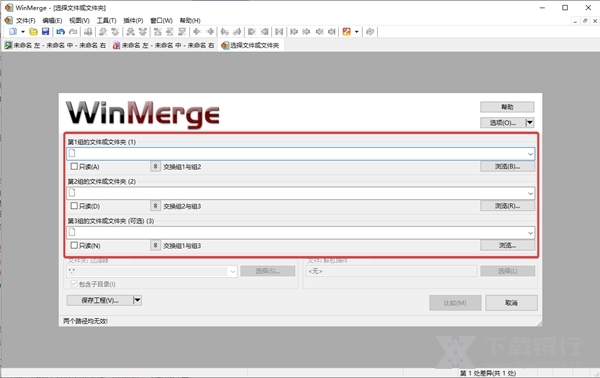Open the 视图(V) menu
Viewport: 600px width, 378px height.
(79, 20)
